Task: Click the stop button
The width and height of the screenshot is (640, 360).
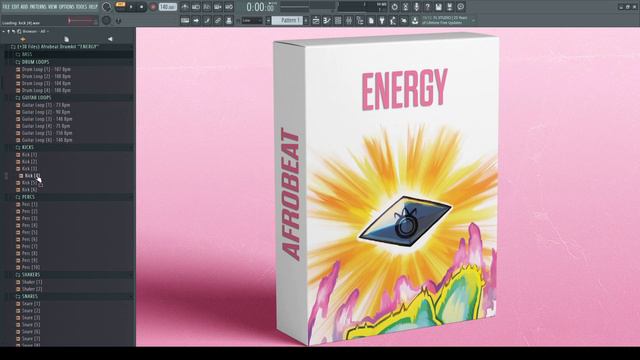Action: click(142, 7)
